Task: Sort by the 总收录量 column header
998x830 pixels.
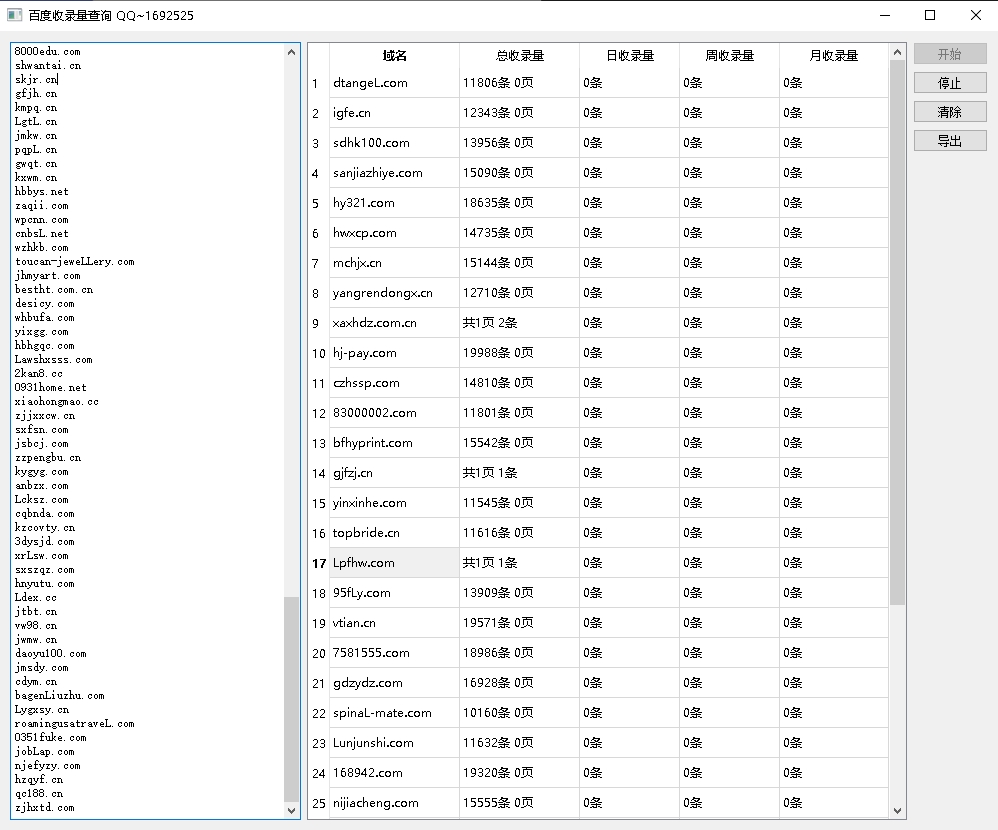Action: click(519, 55)
